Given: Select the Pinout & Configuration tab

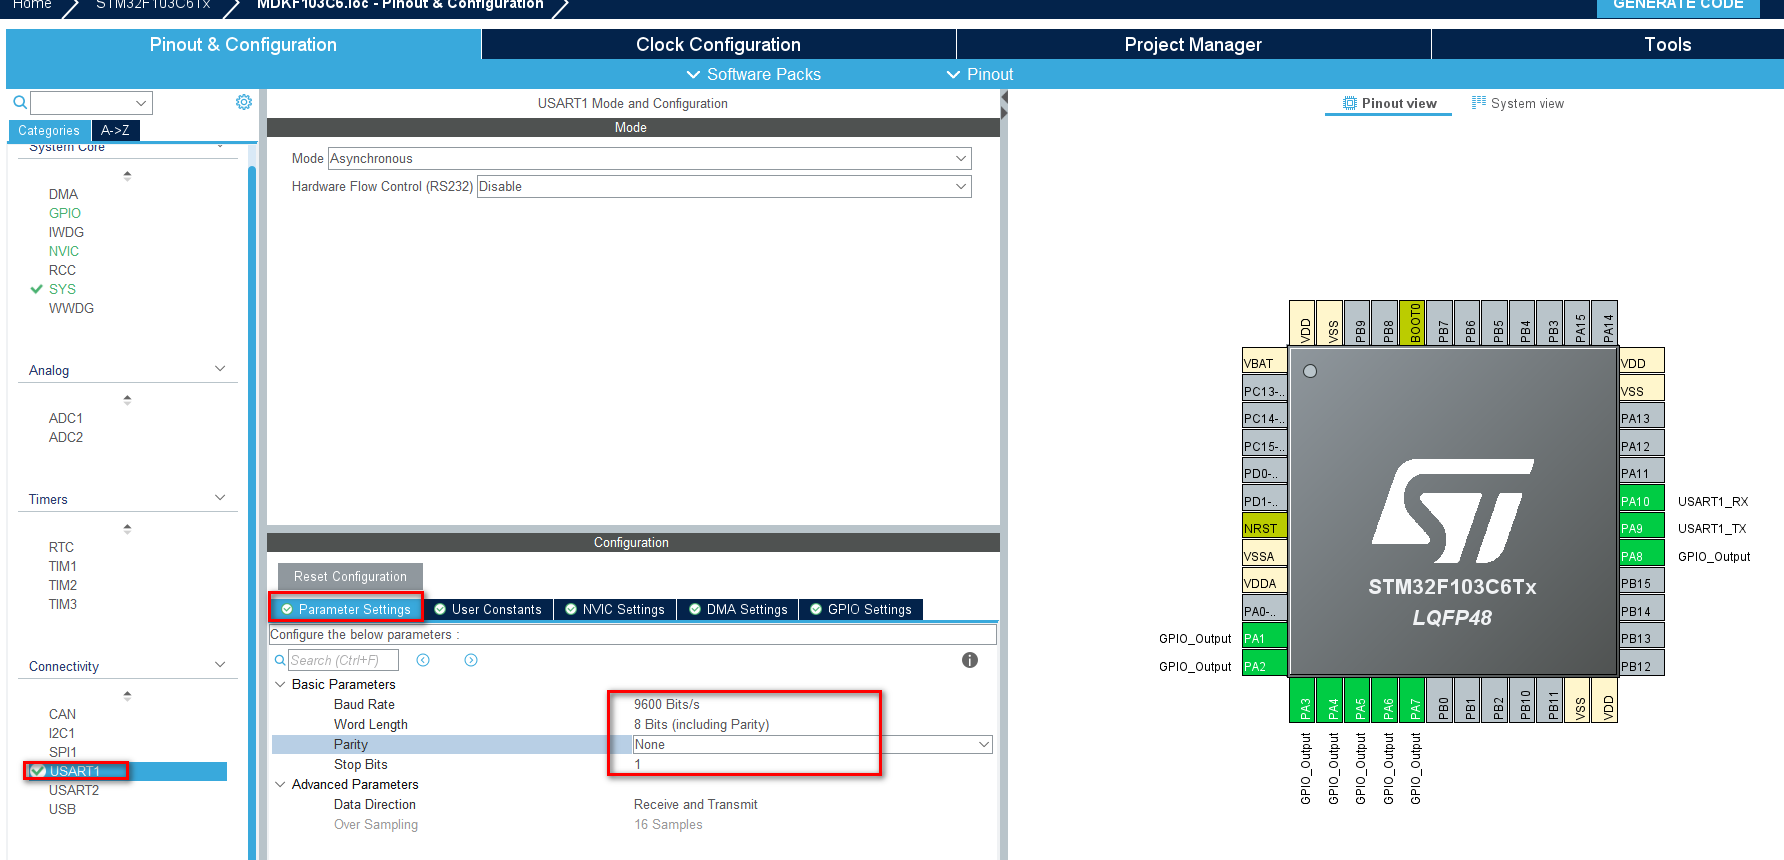Looking at the screenshot, I should (243, 44).
